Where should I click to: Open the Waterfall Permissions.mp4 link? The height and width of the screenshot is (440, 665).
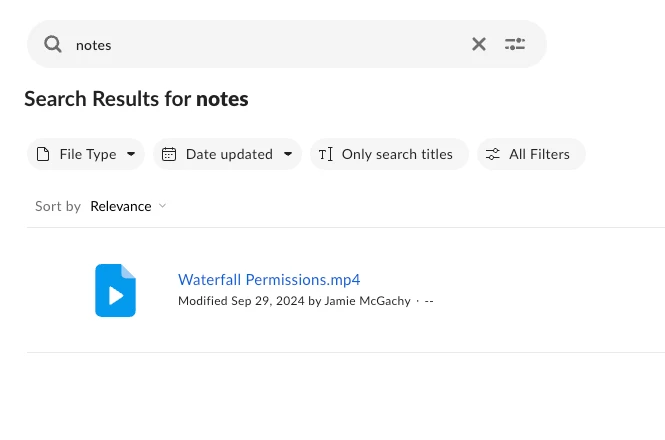pyautogui.click(x=269, y=280)
